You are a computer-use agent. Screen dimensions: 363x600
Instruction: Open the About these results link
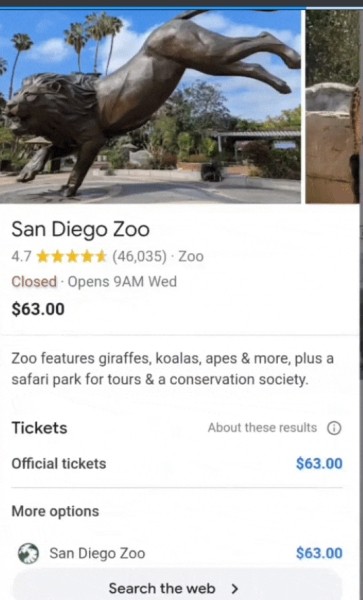click(262, 428)
